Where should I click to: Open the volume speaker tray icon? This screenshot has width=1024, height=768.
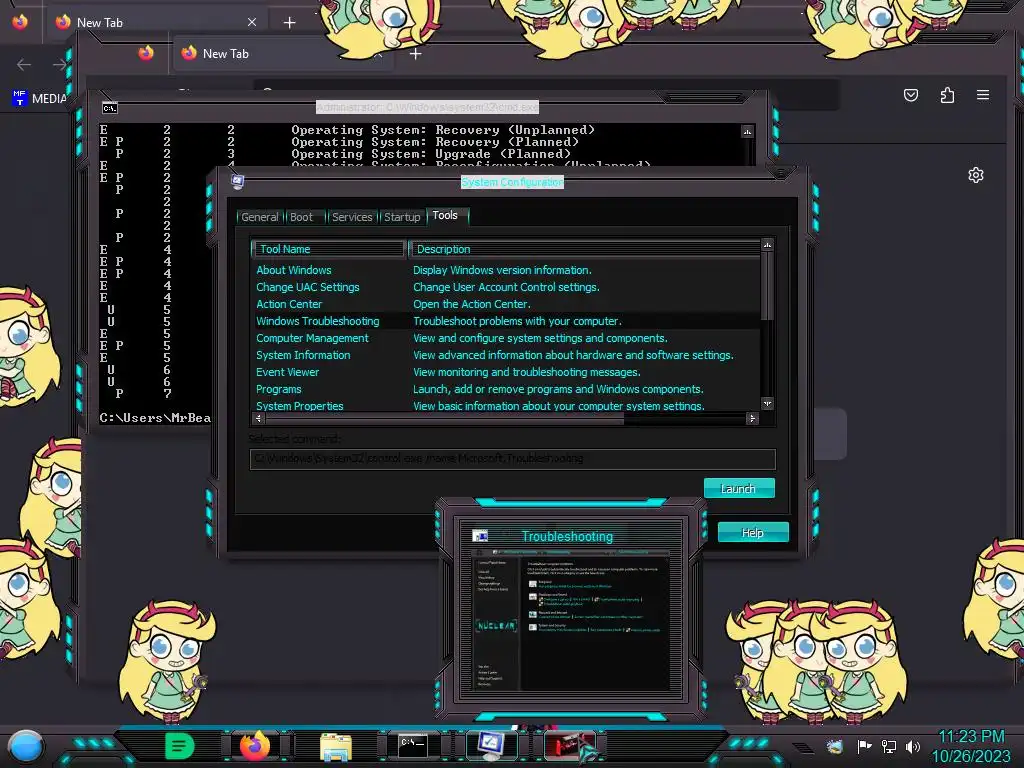913,746
